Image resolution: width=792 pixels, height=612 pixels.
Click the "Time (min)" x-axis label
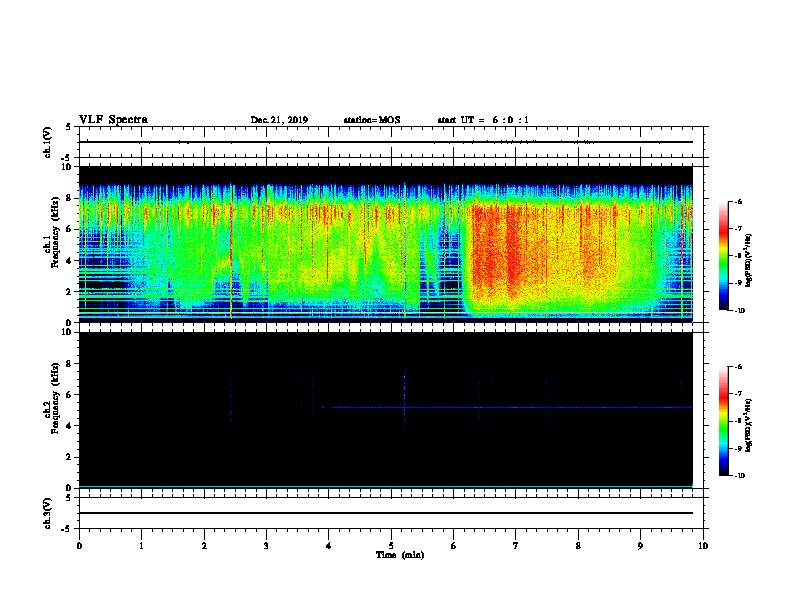pyautogui.click(x=400, y=555)
